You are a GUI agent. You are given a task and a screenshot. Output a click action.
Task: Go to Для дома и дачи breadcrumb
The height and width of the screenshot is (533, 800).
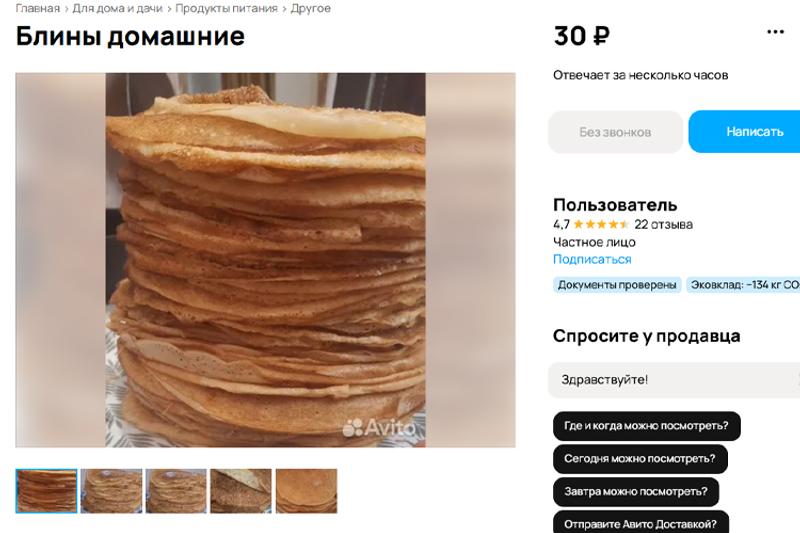click(x=117, y=8)
